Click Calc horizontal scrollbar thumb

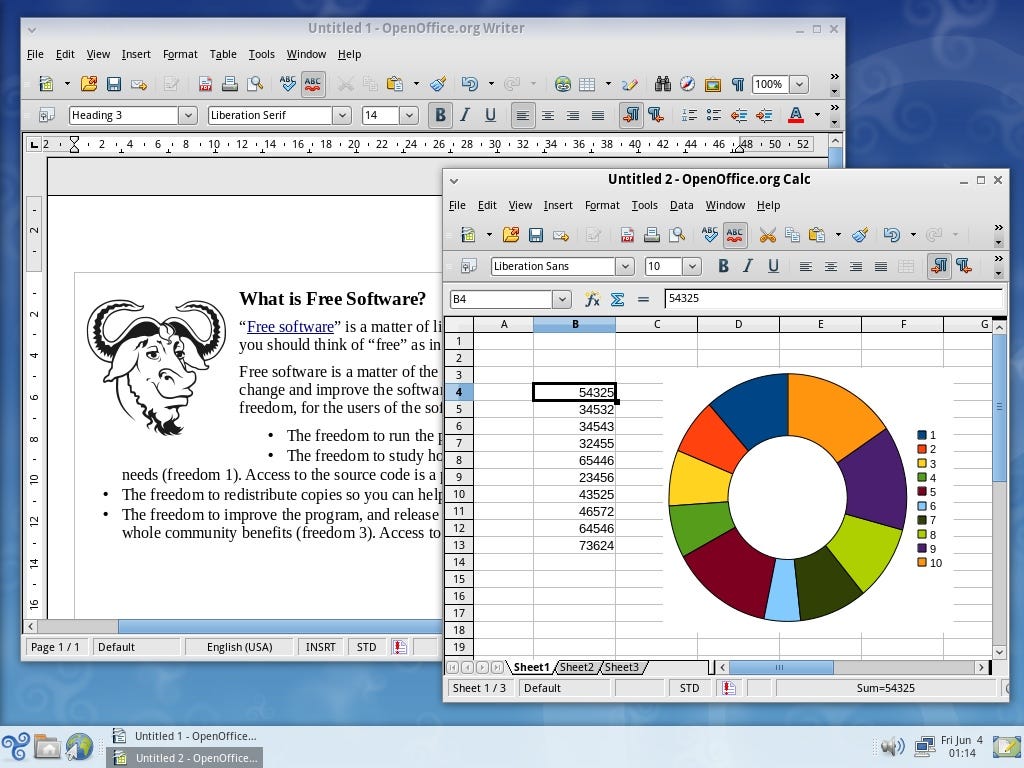coord(780,667)
